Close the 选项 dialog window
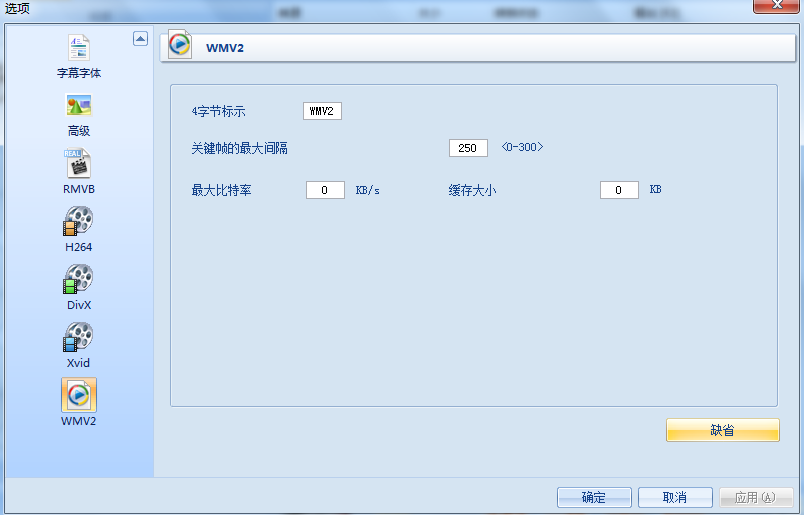 (776, 5)
